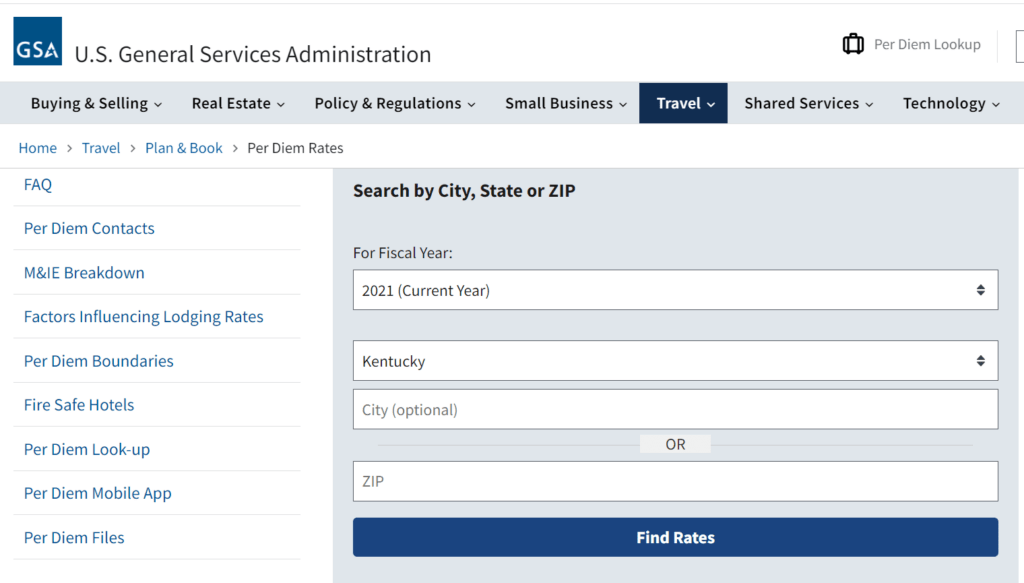
Task: Expand the Buying & Selling menu
Action: [96, 103]
